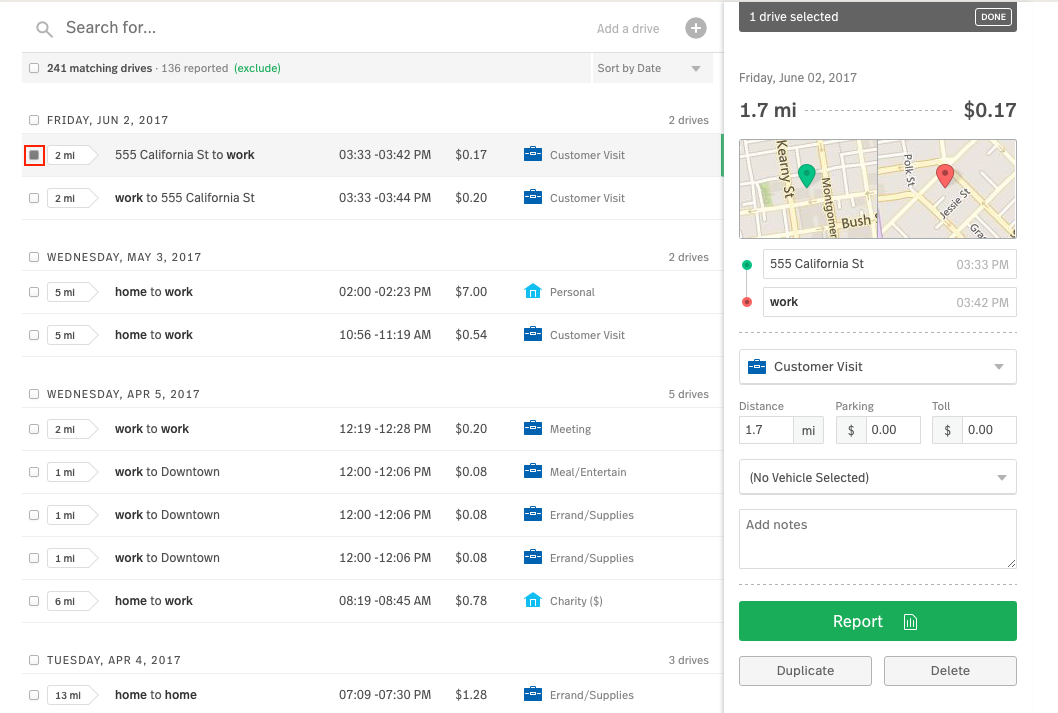Click the work end location field
1058x713 pixels.
click(x=889, y=302)
